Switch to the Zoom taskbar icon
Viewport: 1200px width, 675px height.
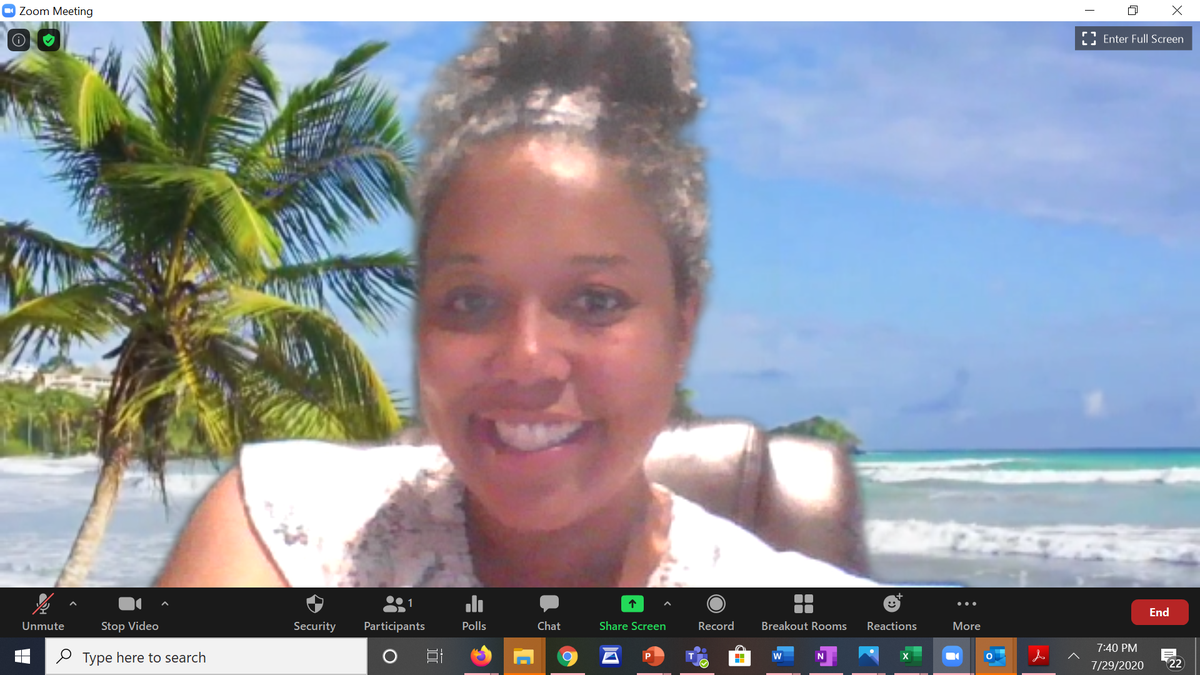[x=953, y=657]
